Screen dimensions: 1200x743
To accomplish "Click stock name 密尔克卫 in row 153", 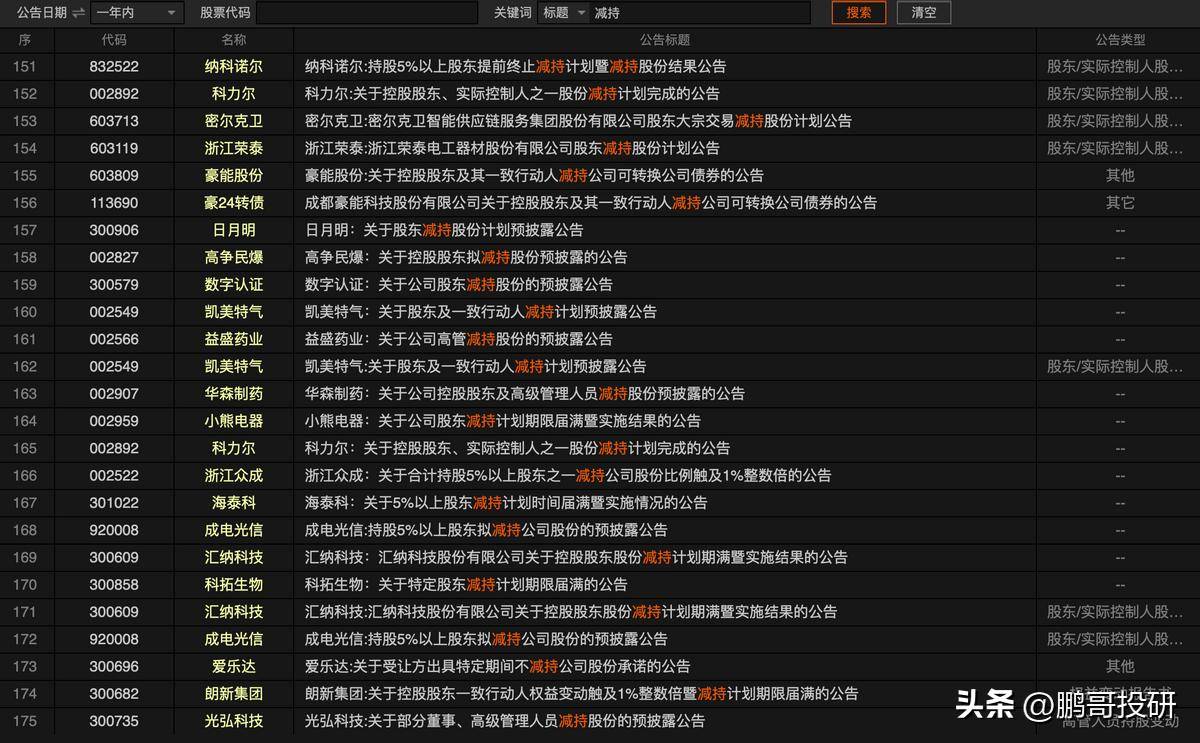I will click(x=233, y=121).
